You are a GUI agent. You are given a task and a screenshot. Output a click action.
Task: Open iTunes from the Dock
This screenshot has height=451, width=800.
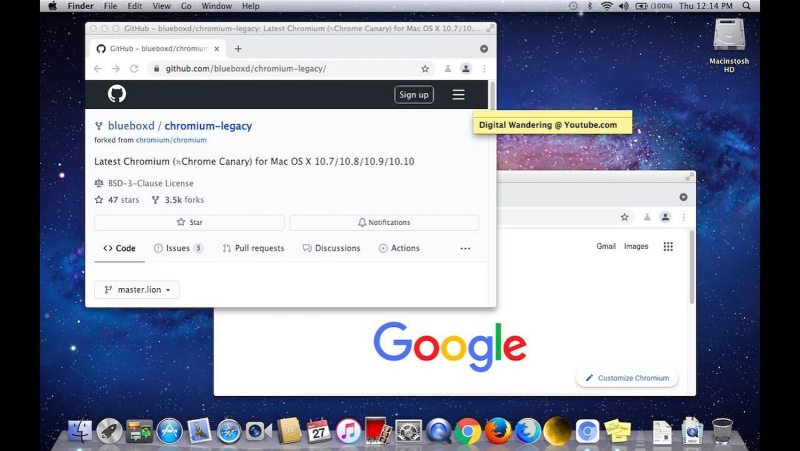348,432
